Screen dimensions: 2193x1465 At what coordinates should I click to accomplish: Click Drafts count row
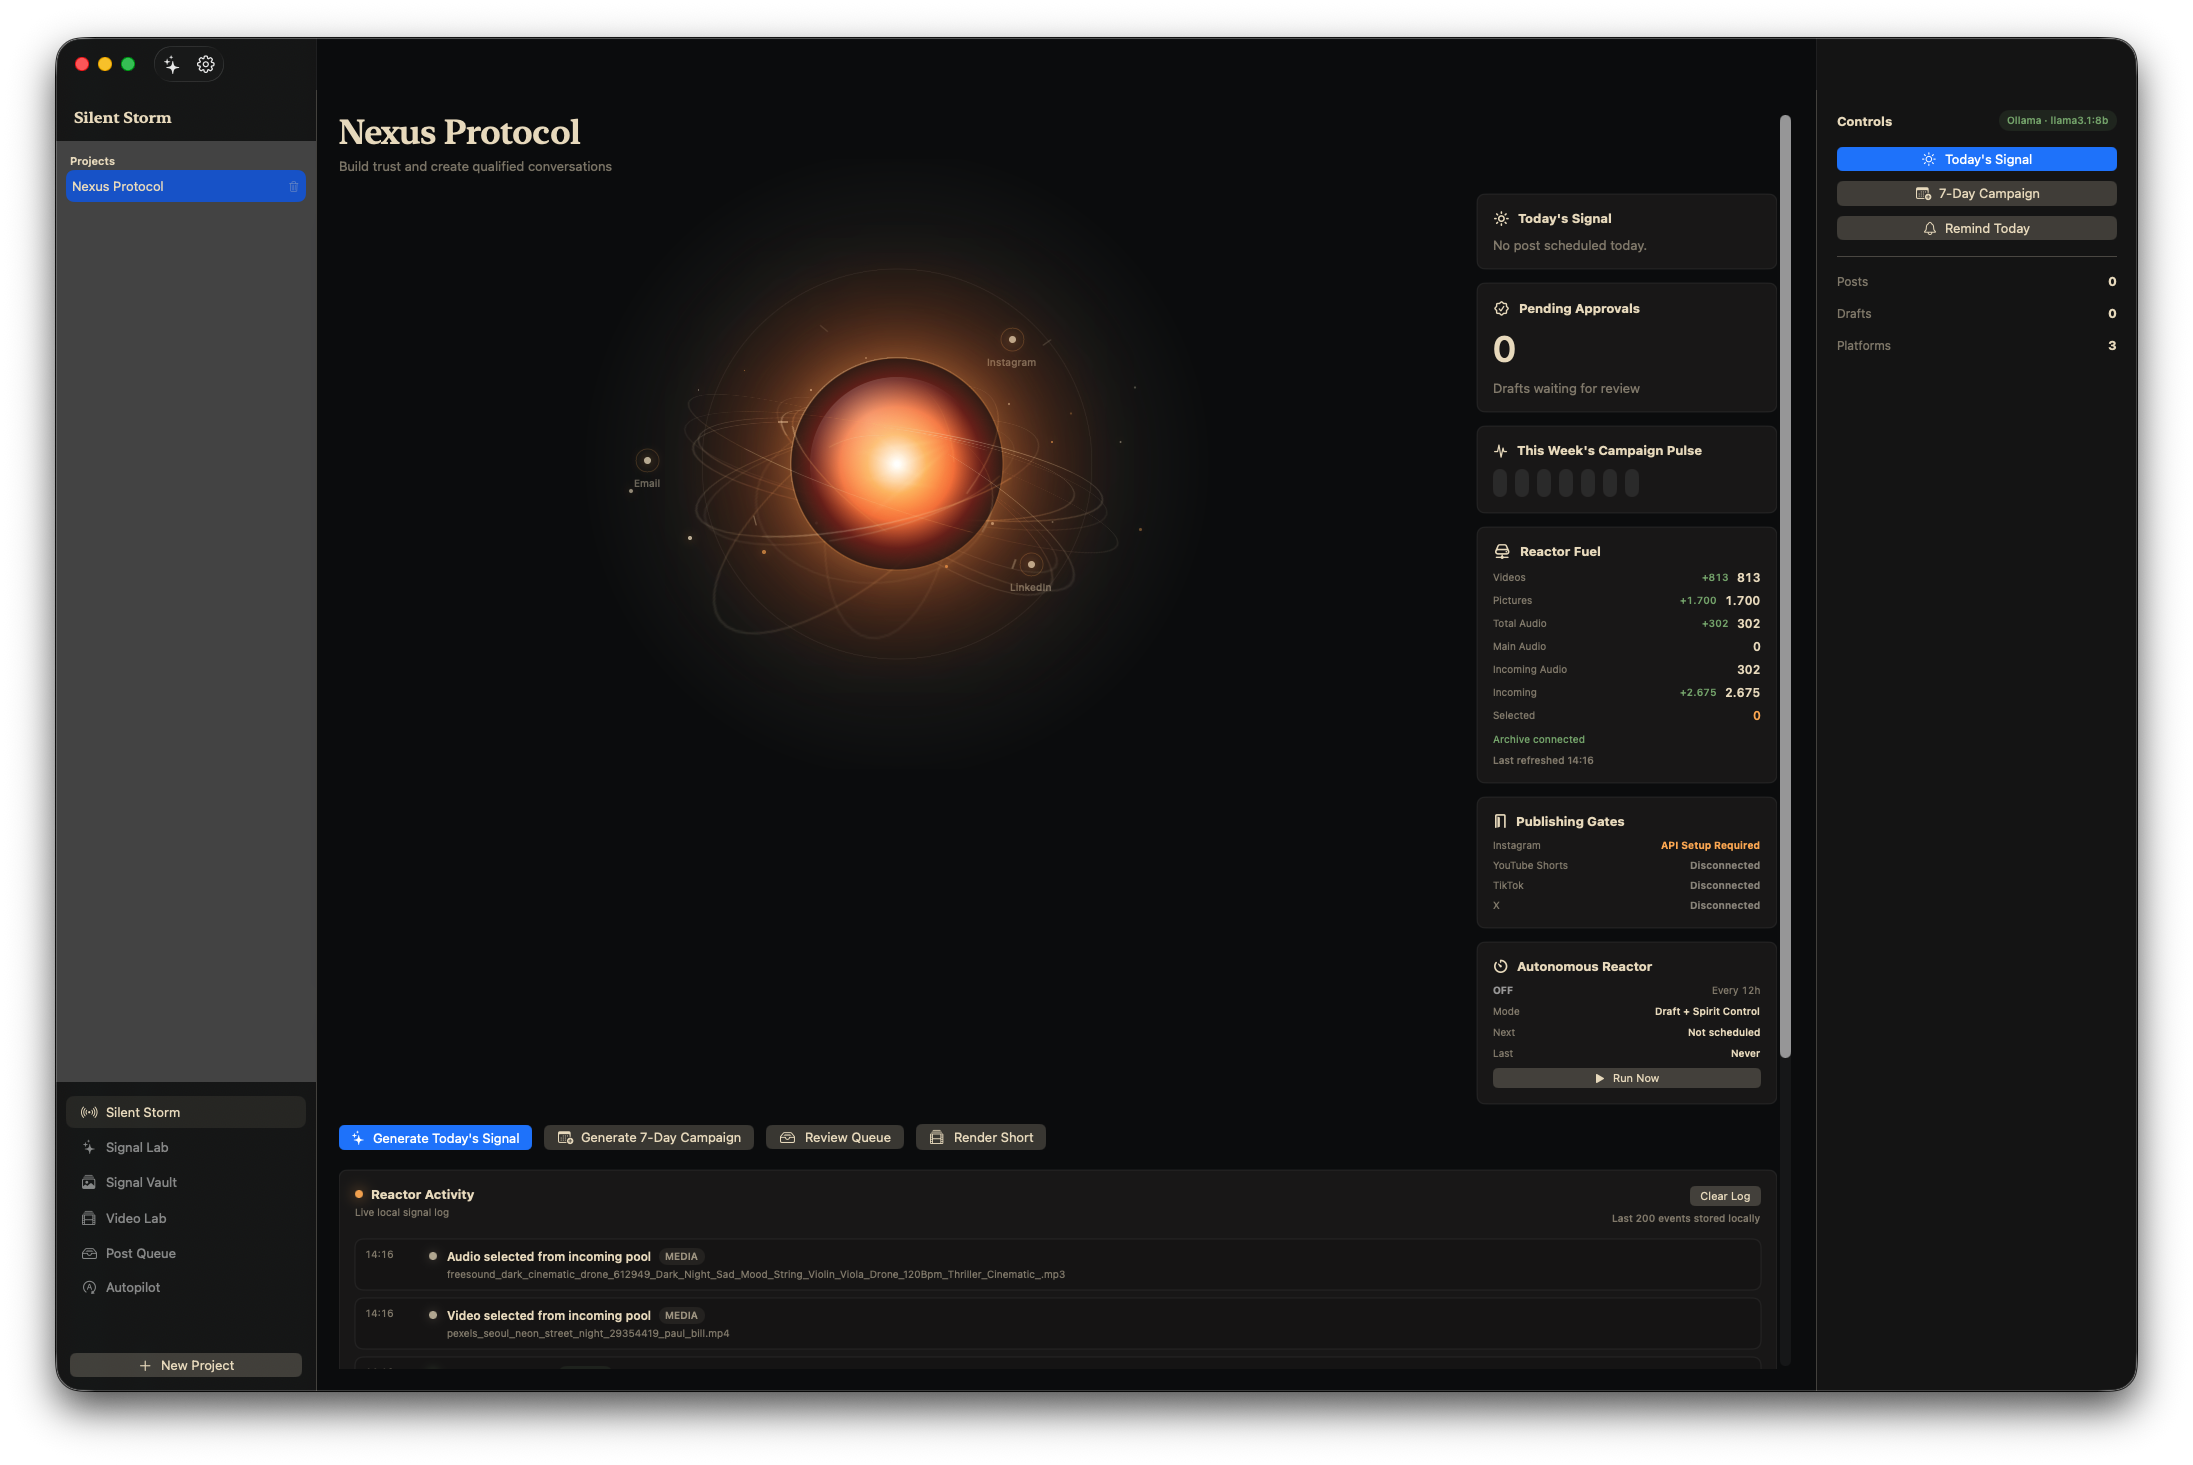[x=1977, y=314]
